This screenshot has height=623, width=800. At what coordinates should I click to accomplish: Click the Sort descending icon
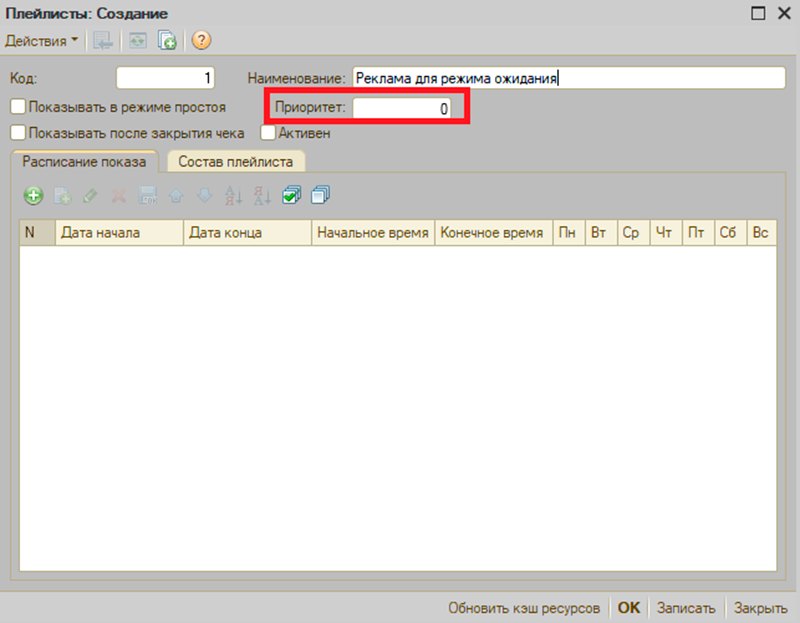(x=262, y=196)
